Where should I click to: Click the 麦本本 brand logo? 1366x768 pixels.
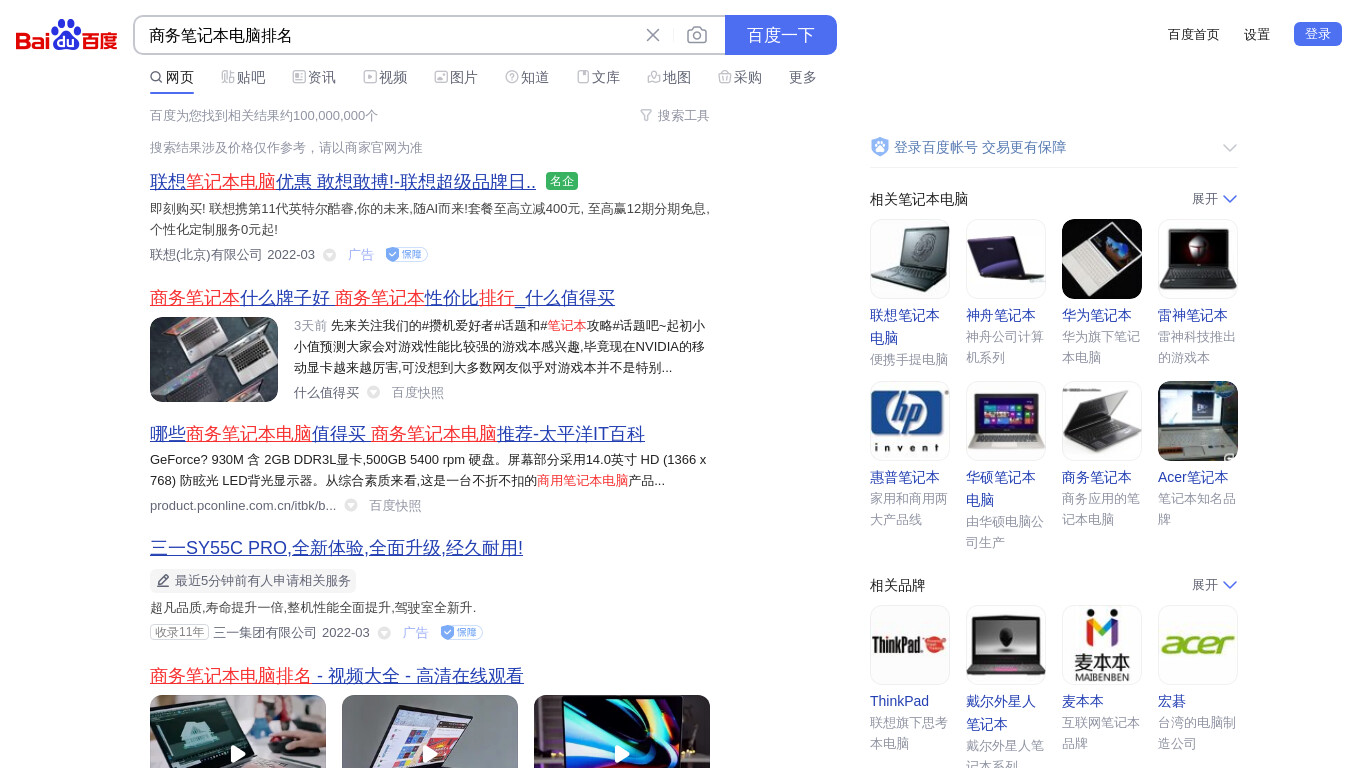click(x=1102, y=645)
